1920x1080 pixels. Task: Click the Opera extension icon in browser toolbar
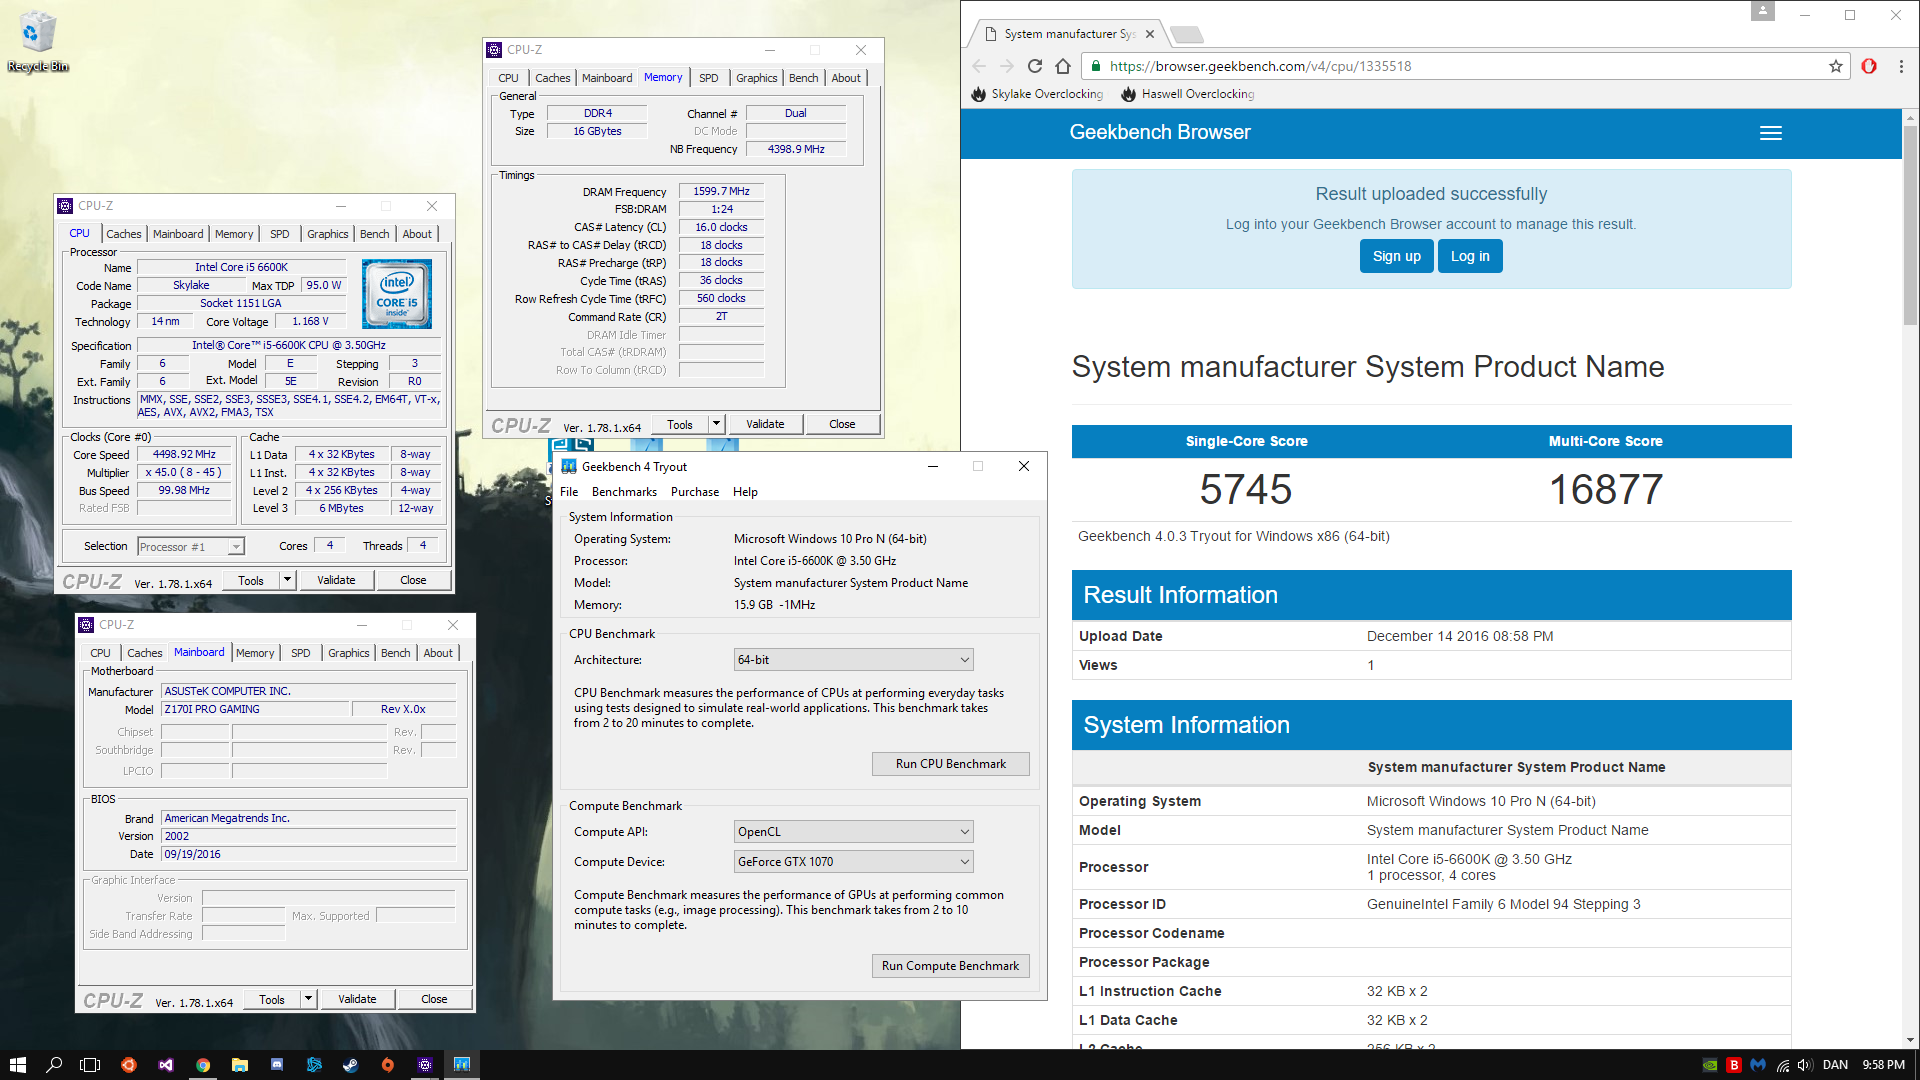[1869, 66]
